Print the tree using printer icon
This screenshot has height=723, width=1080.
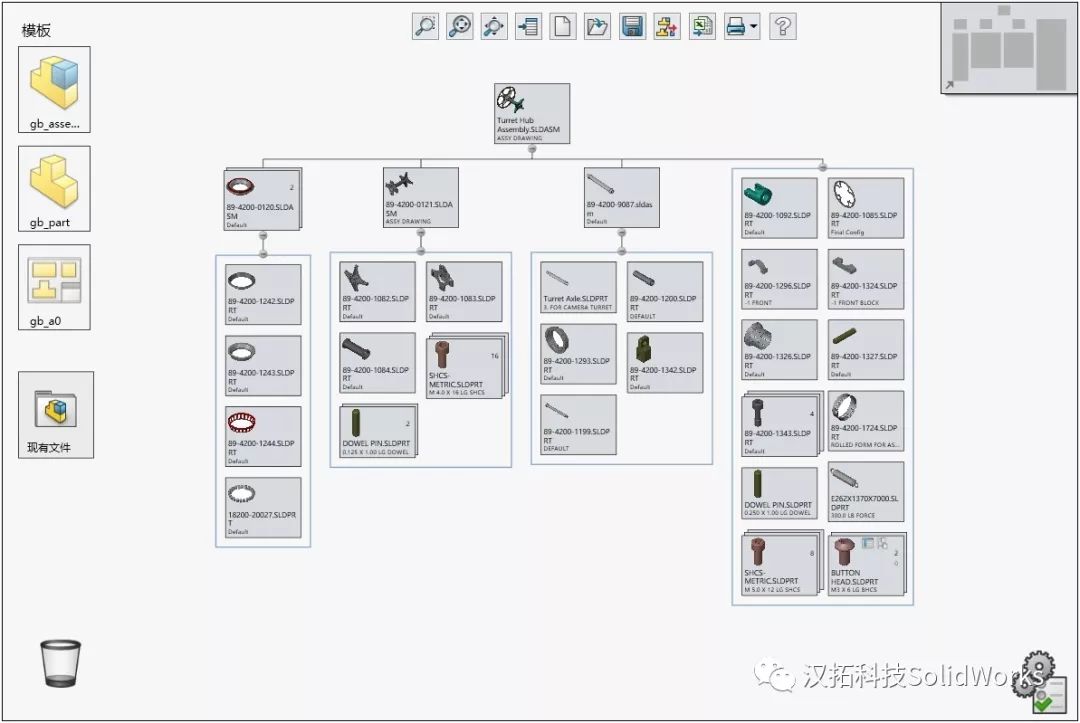click(x=736, y=27)
